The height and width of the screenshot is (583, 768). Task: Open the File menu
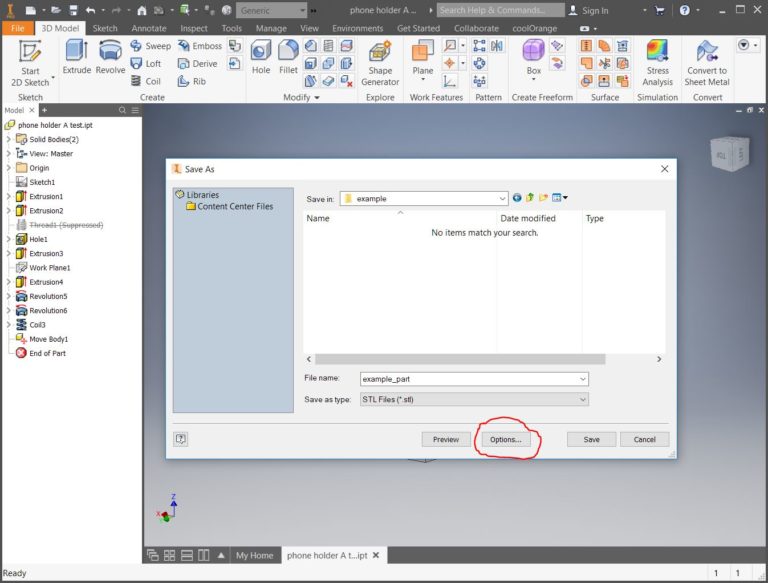(17, 28)
